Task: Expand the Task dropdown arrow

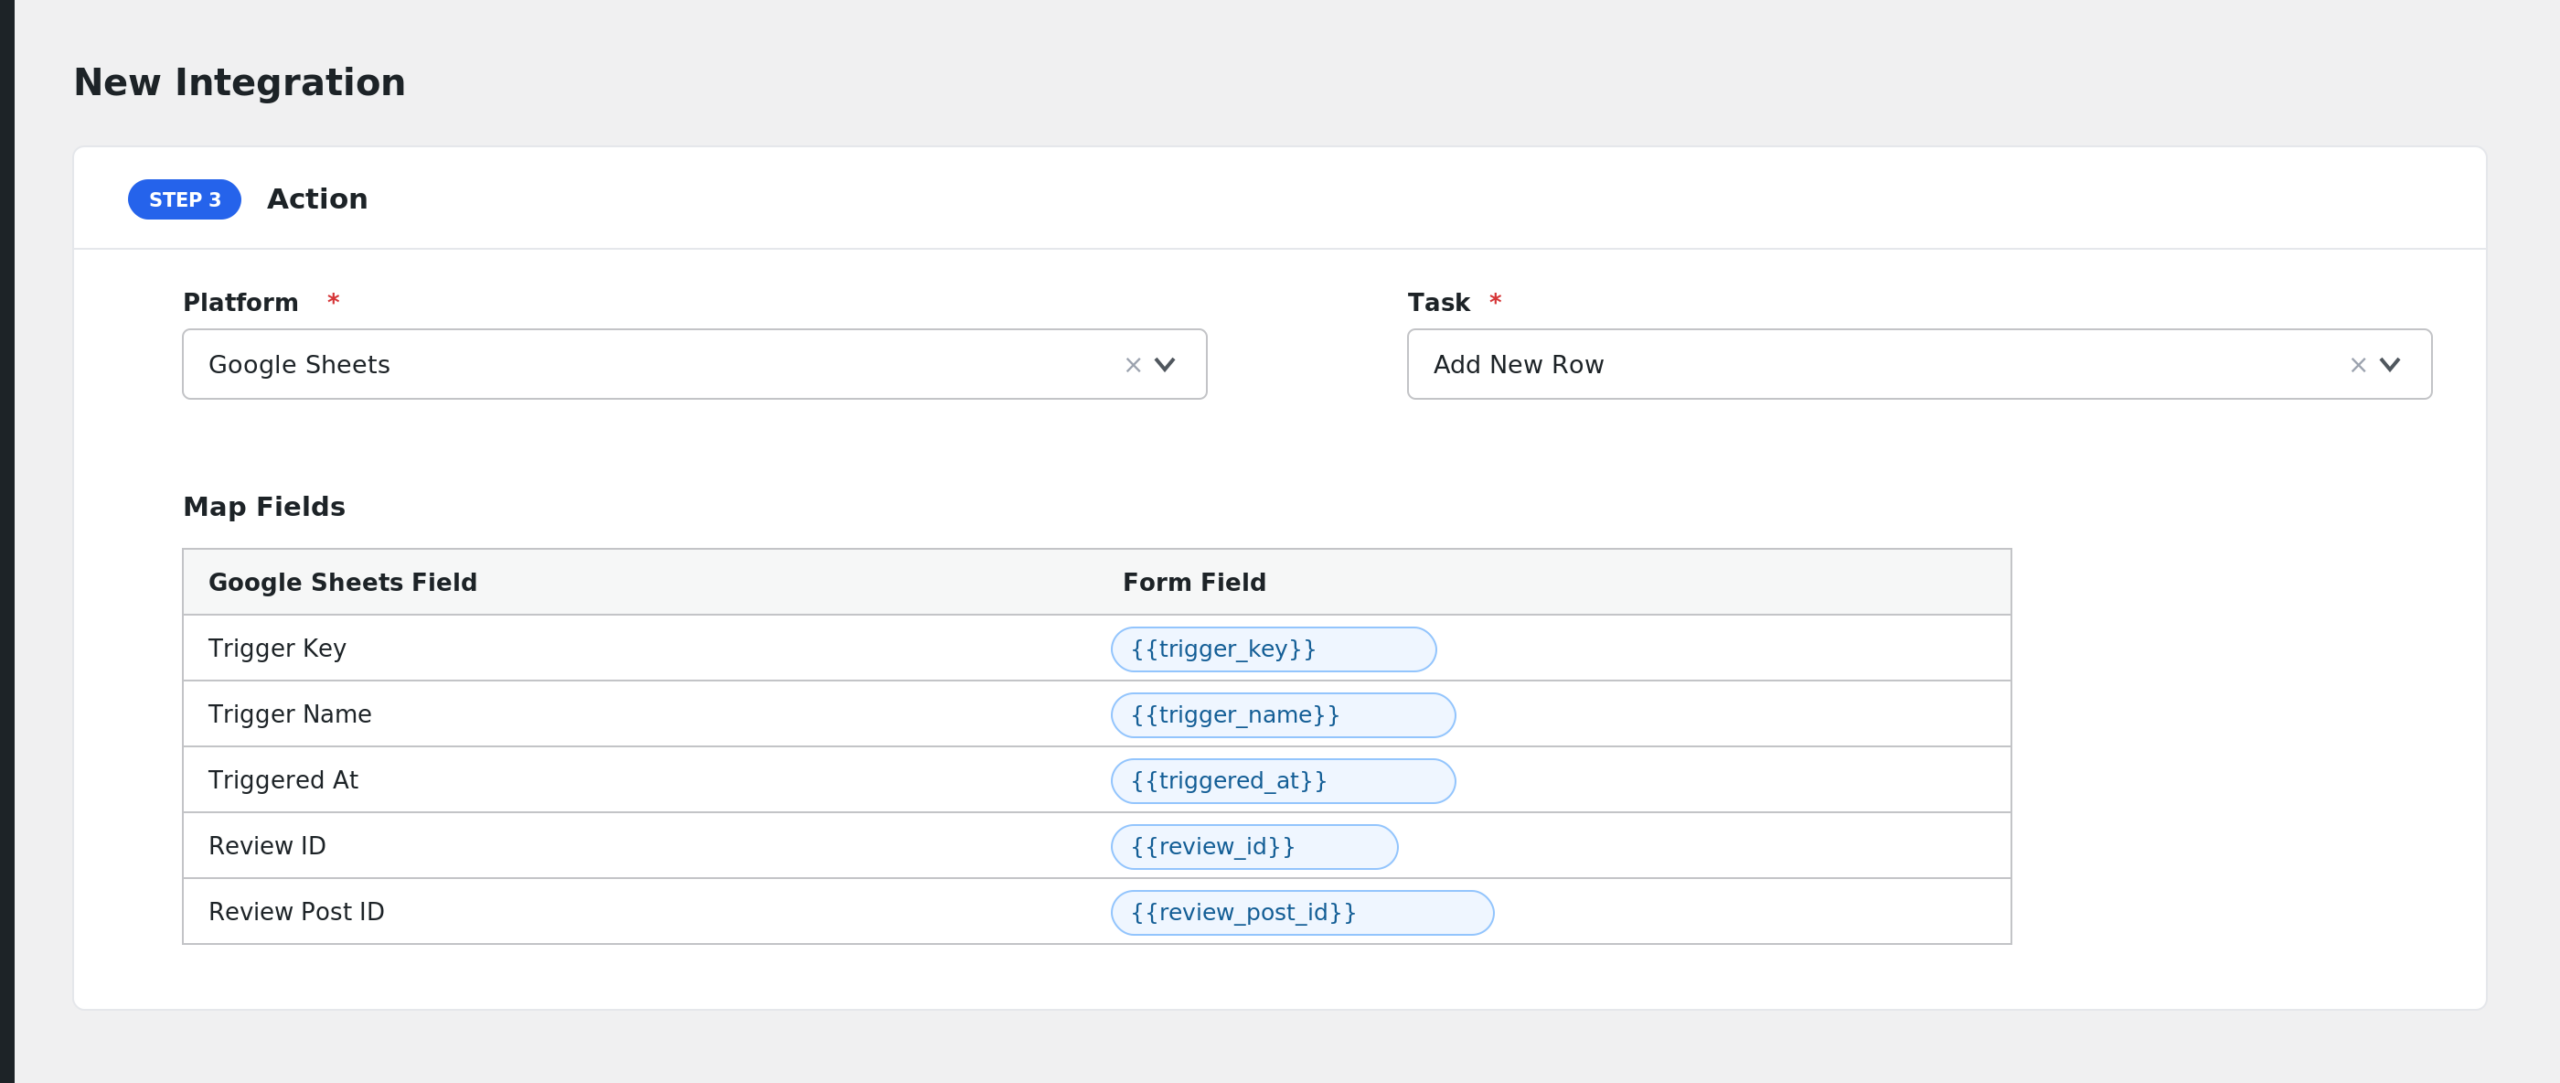Action: (2390, 365)
